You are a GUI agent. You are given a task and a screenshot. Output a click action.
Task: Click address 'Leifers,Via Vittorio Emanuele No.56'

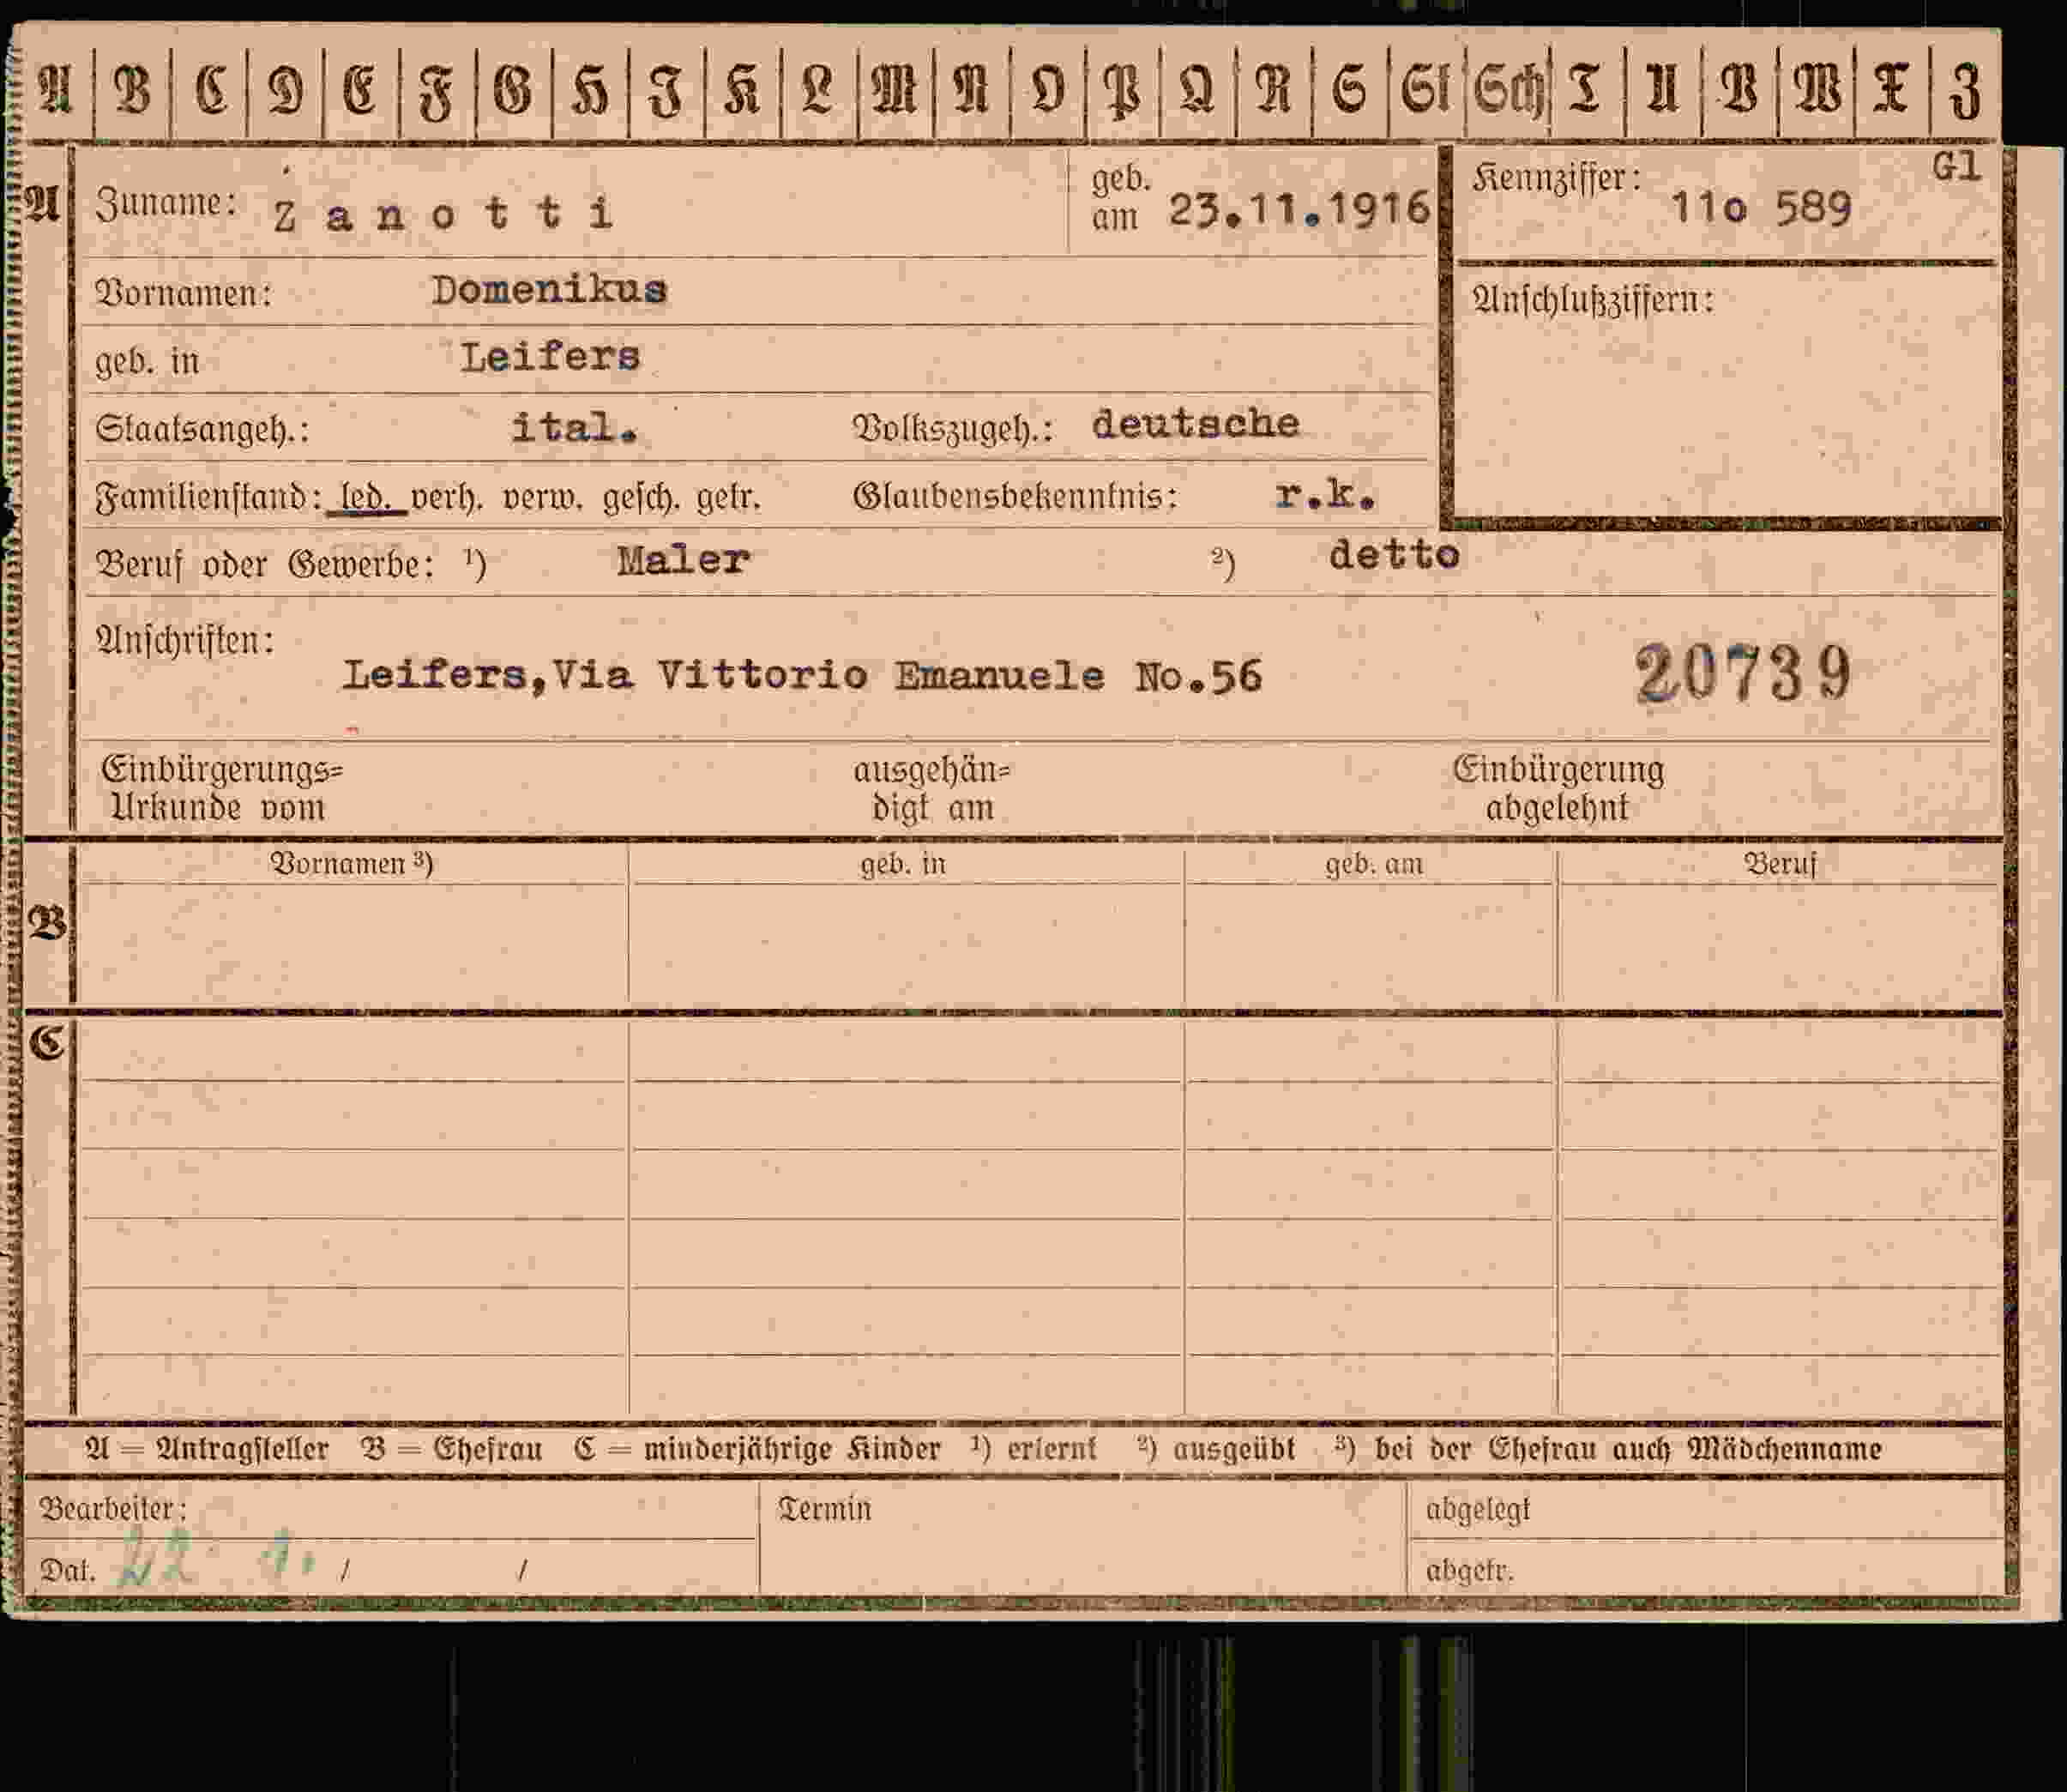pyautogui.click(x=802, y=676)
